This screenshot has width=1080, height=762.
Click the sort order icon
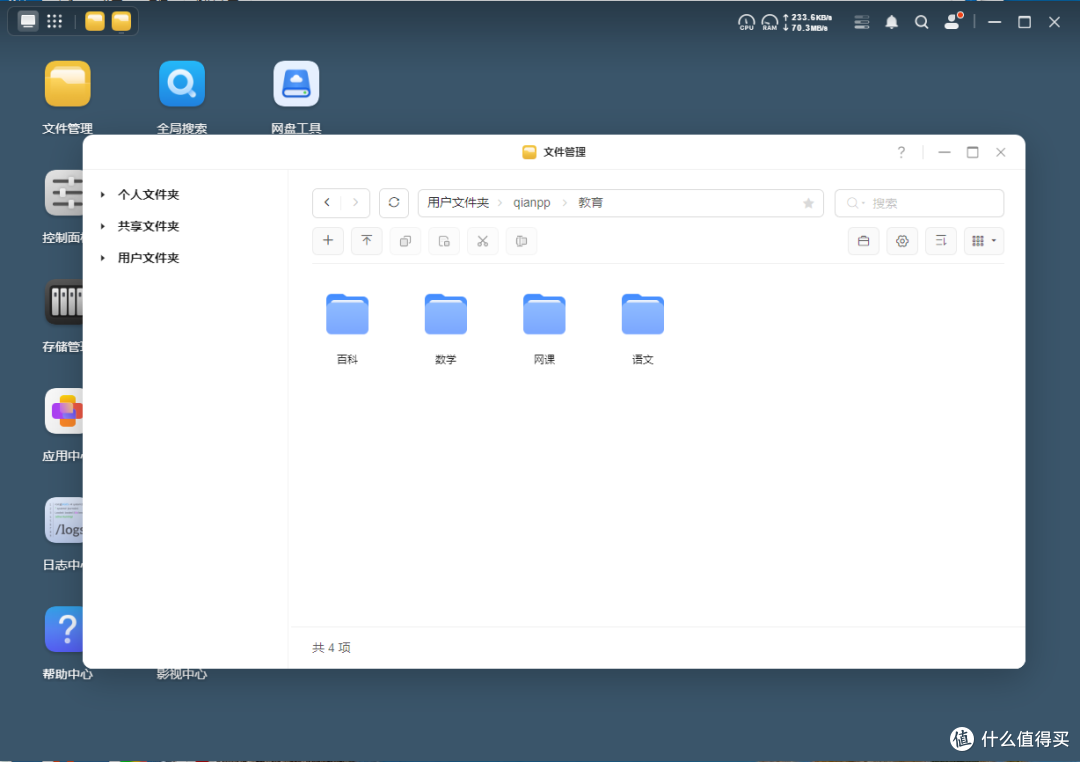coord(941,240)
